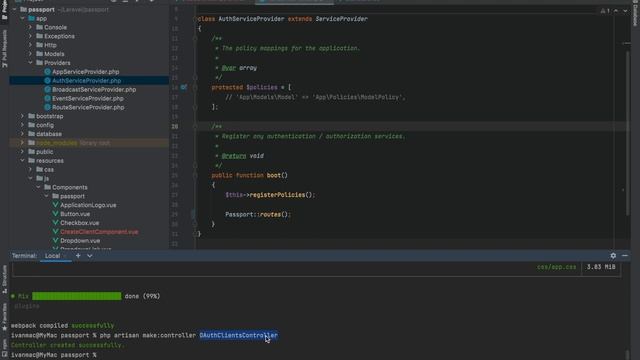Collapse the app folder
The image size is (640, 360).
(x=23, y=18)
